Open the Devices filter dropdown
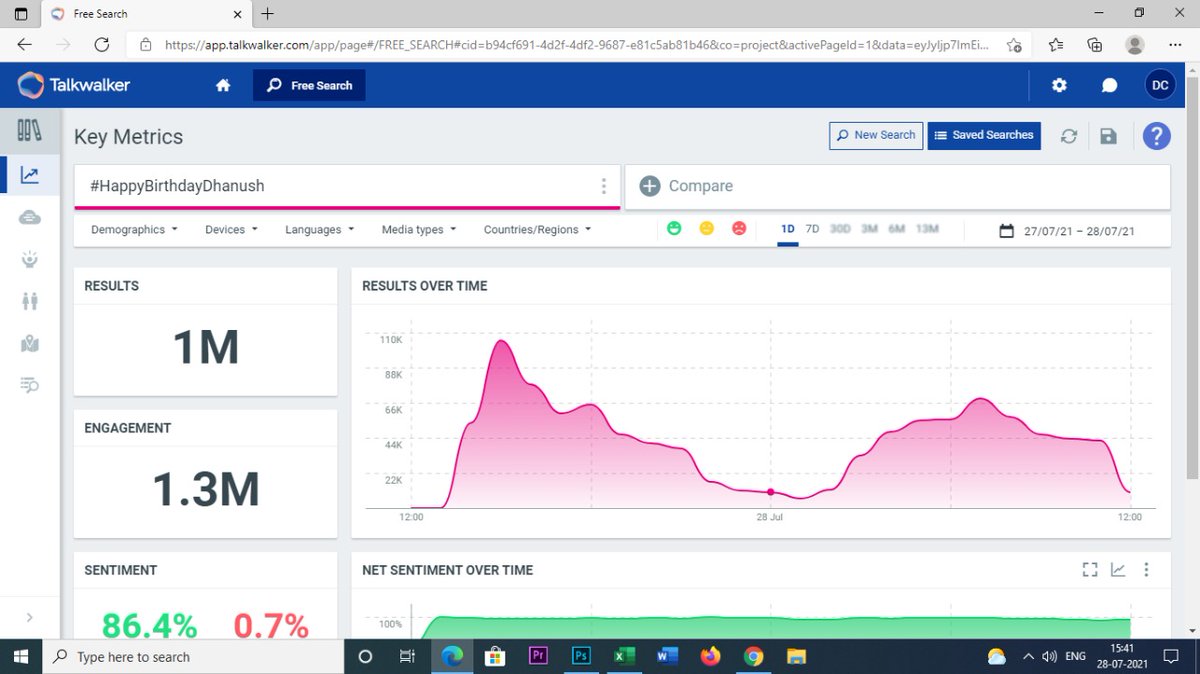 pyautogui.click(x=231, y=230)
